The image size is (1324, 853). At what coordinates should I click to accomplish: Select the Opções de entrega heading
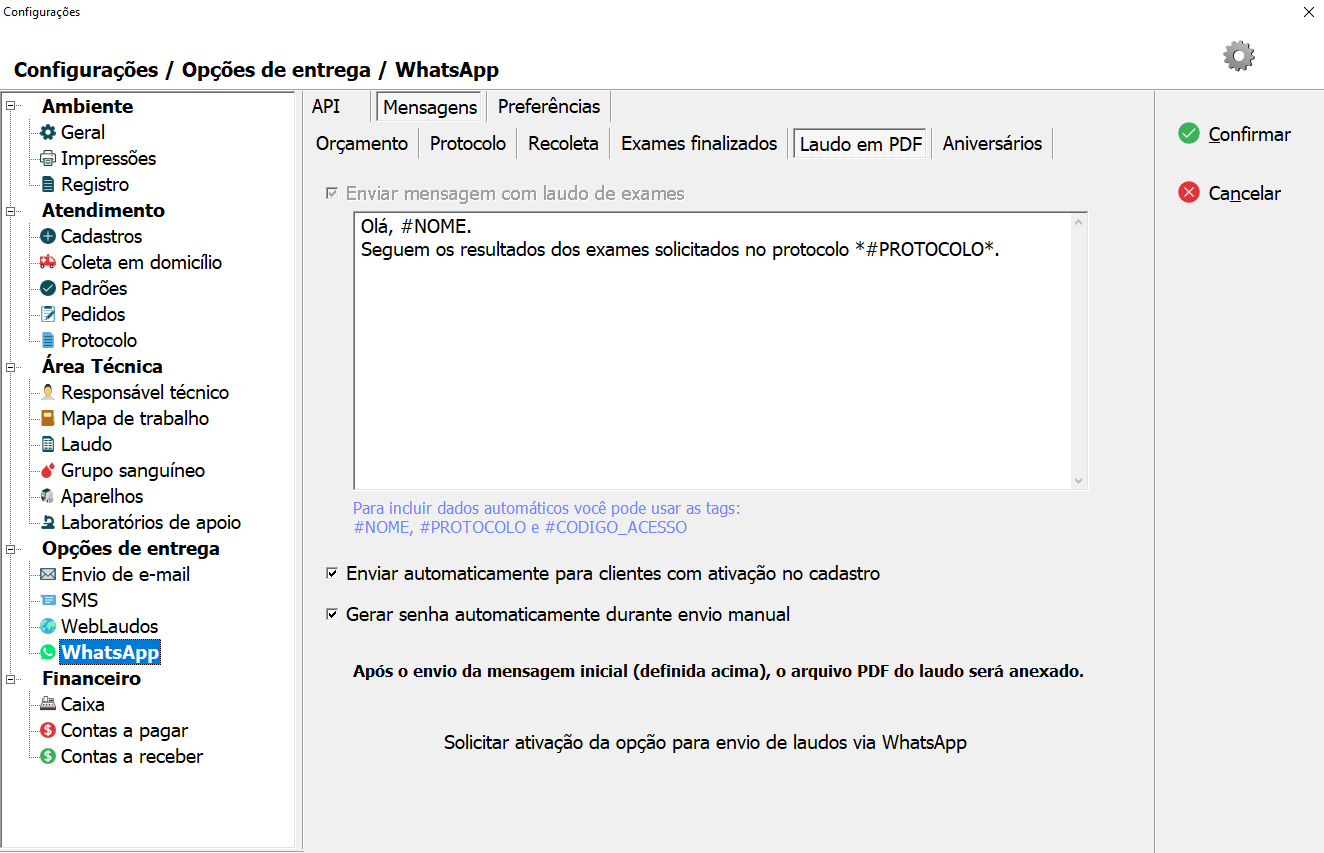pyautogui.click(x=131, y=548)
